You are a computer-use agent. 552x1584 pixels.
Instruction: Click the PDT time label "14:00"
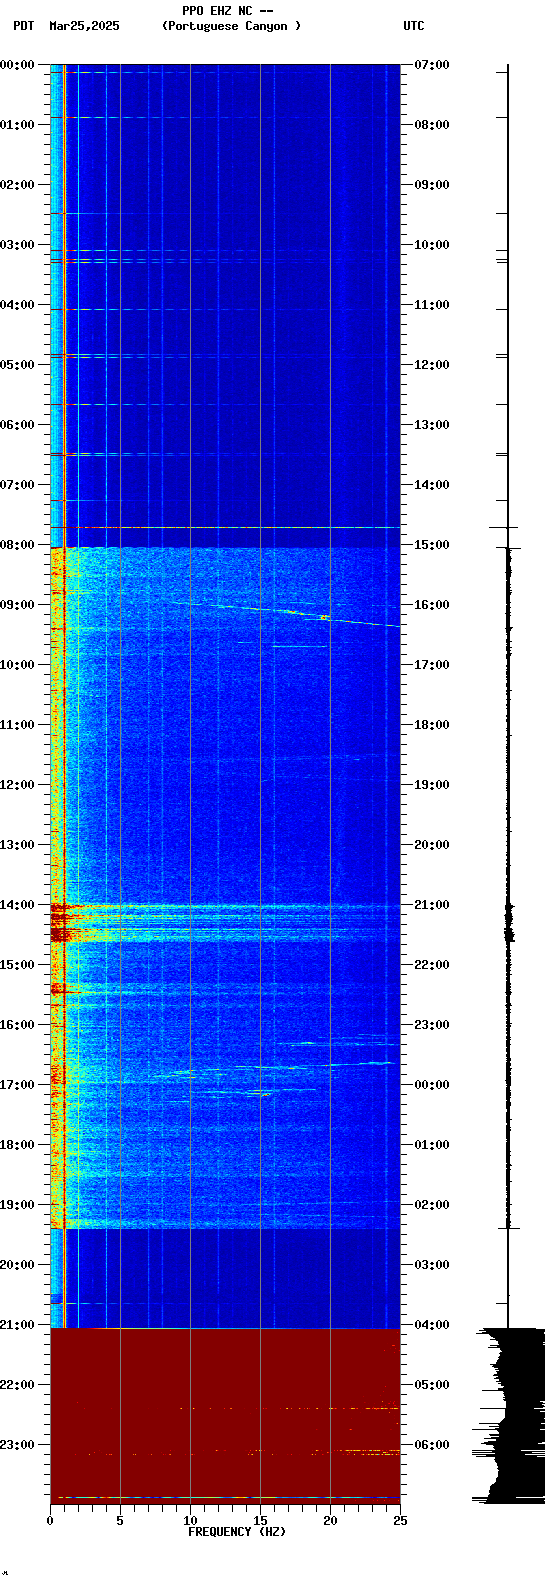click(17, 905)
